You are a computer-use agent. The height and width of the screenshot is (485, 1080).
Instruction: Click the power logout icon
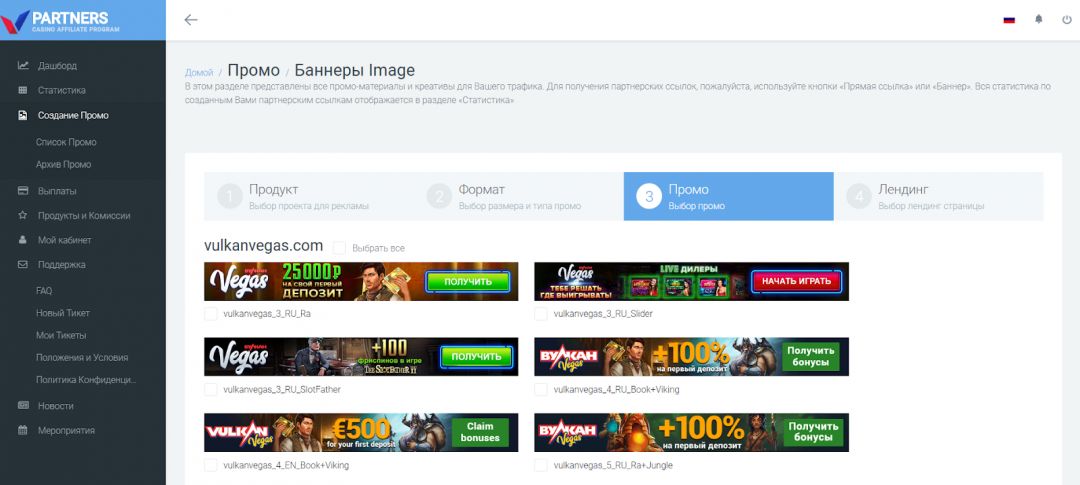click(x=1066, y=20)
